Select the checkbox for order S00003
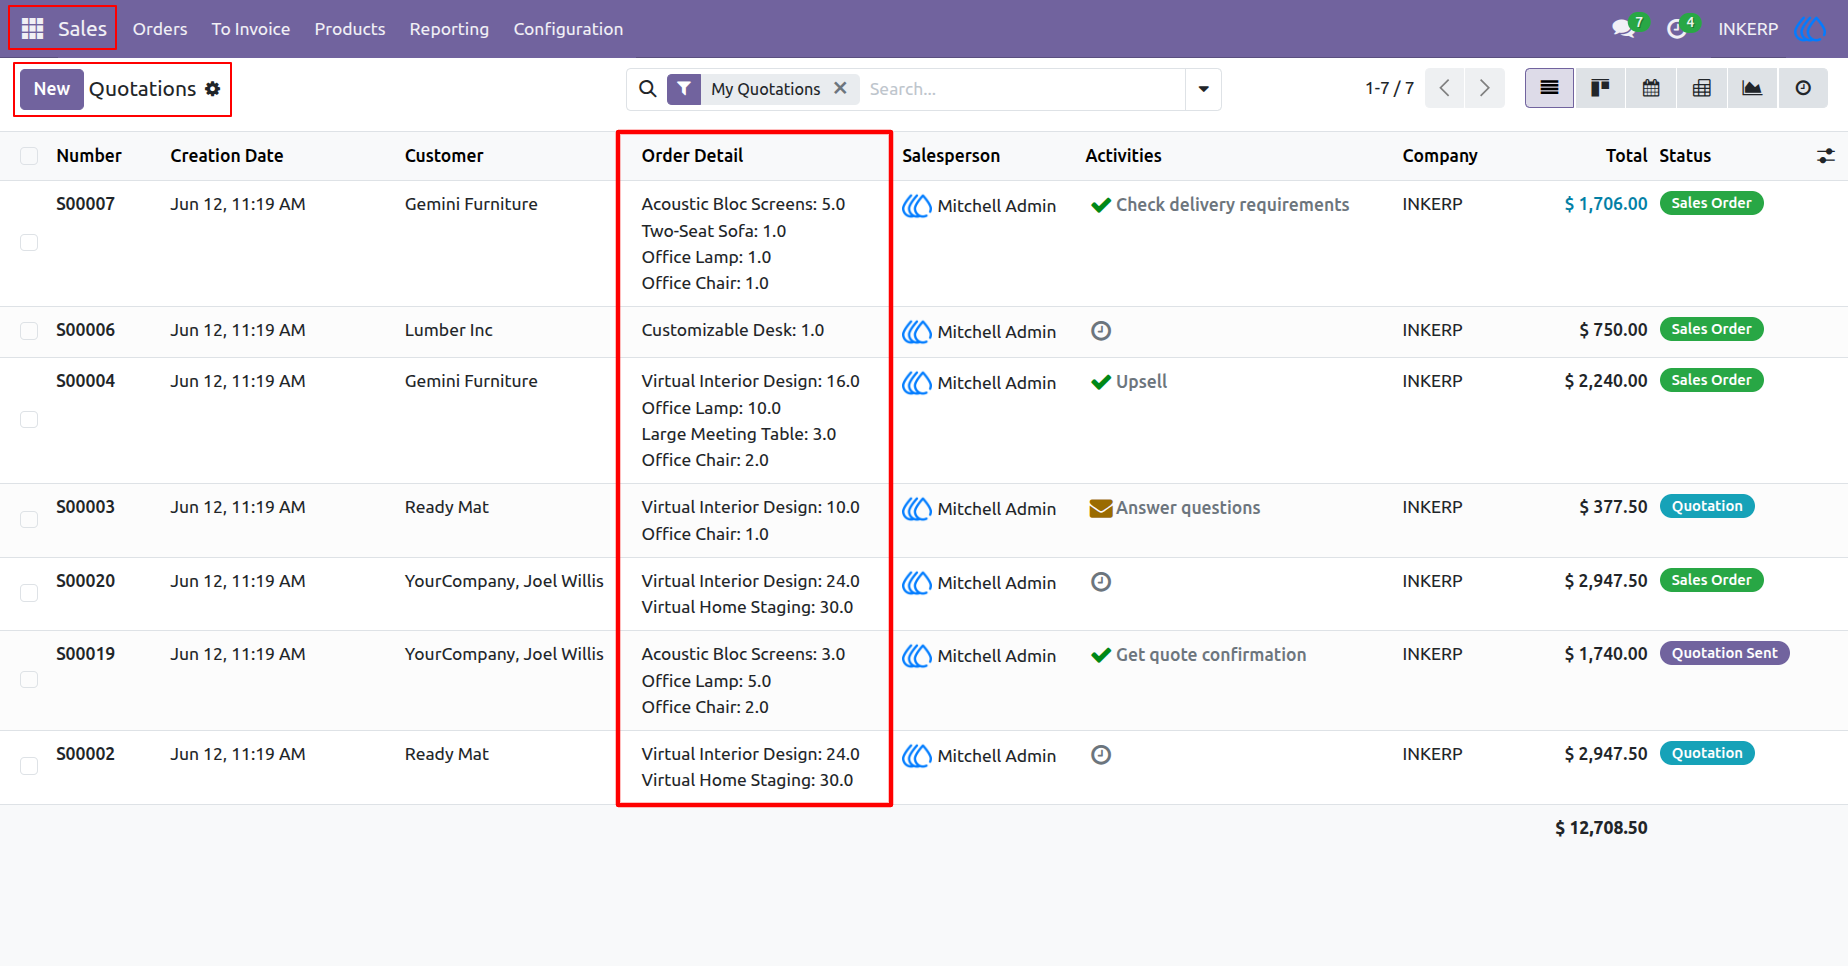Viewport: 1848px width, 966px height. (x=29, y=520)
